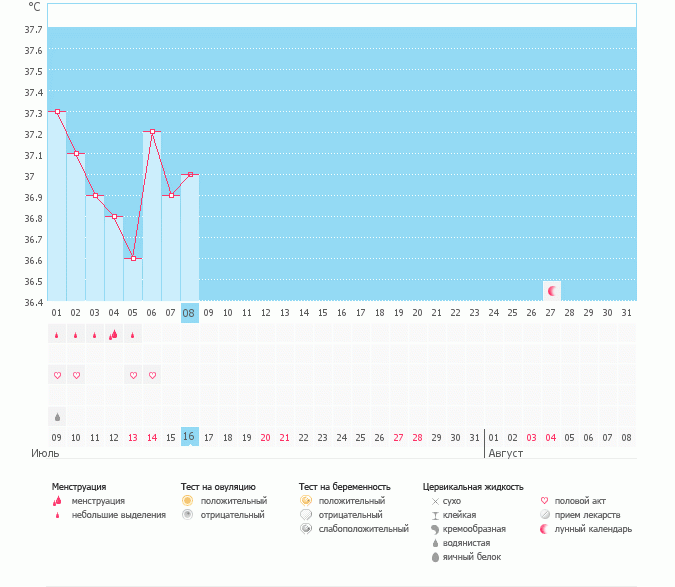Click the 37.3 temperature point on day 01

(x=57, y=111)
